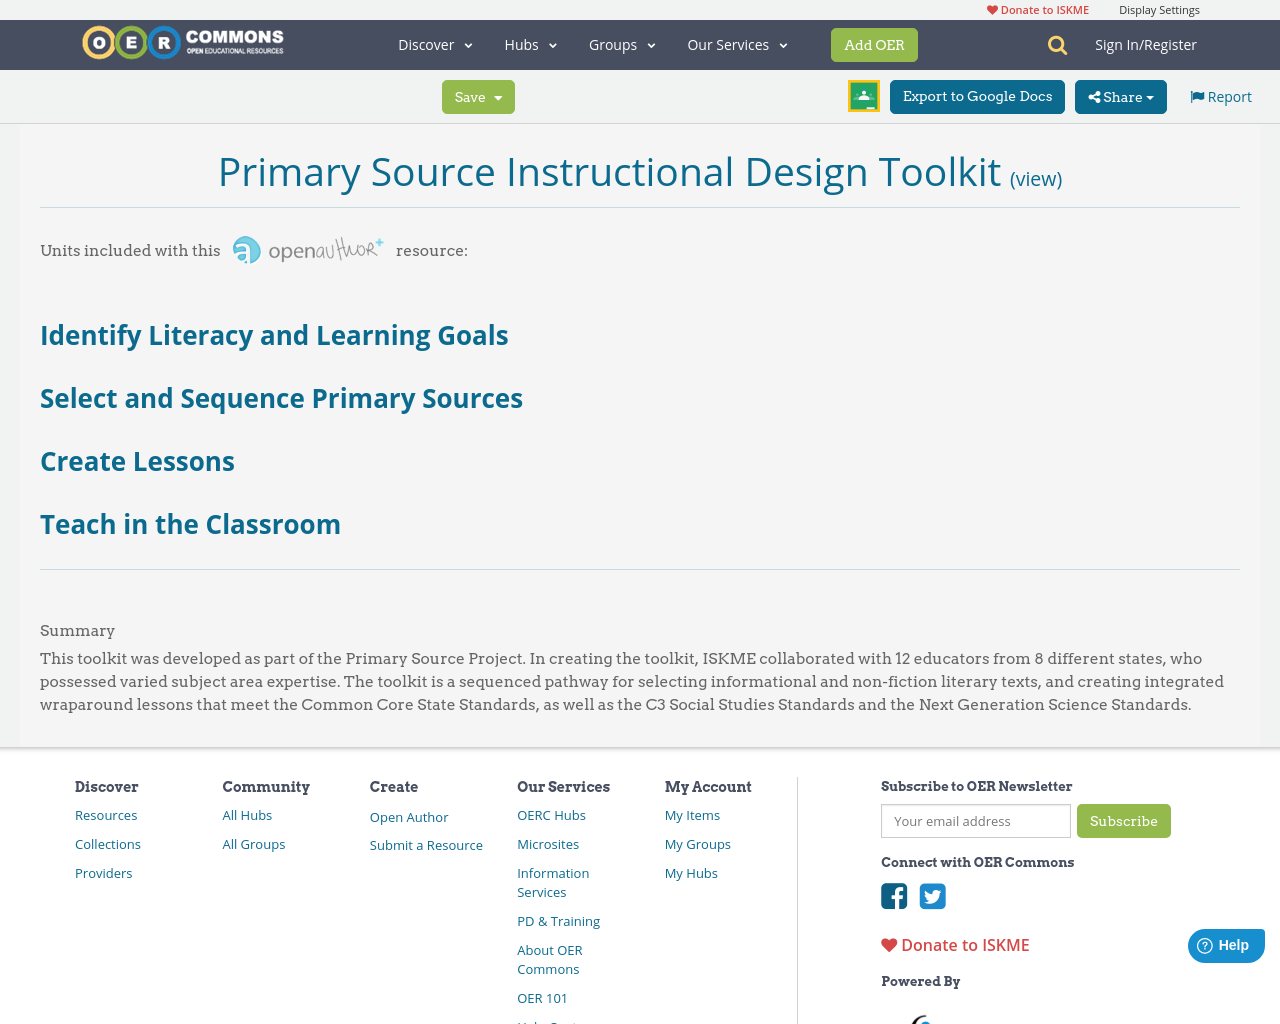Open OER Commons Facebook page

click(893, 895)
